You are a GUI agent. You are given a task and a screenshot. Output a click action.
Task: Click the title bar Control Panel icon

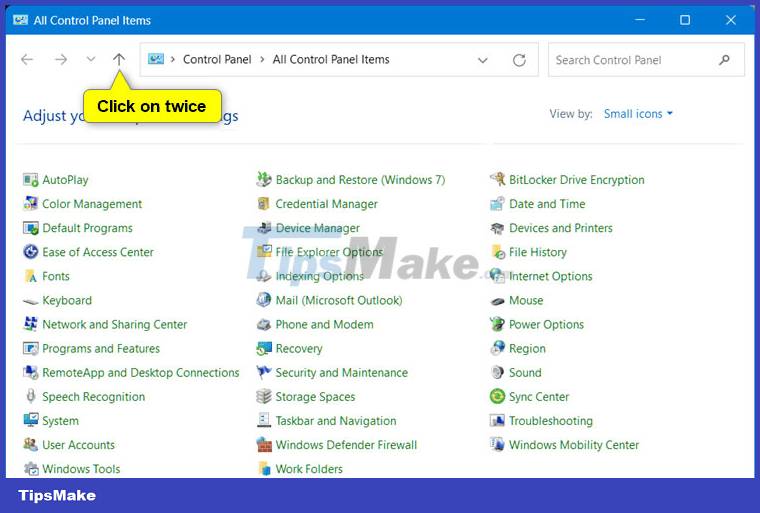tap(20, 20)
